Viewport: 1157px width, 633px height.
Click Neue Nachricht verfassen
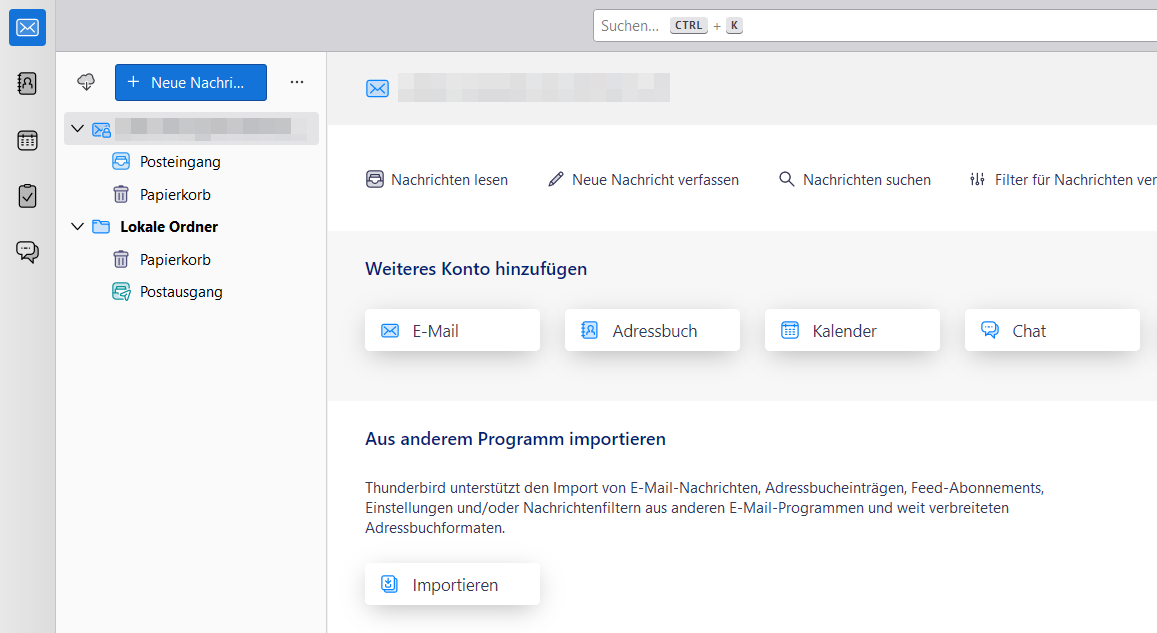pos(643,179)
